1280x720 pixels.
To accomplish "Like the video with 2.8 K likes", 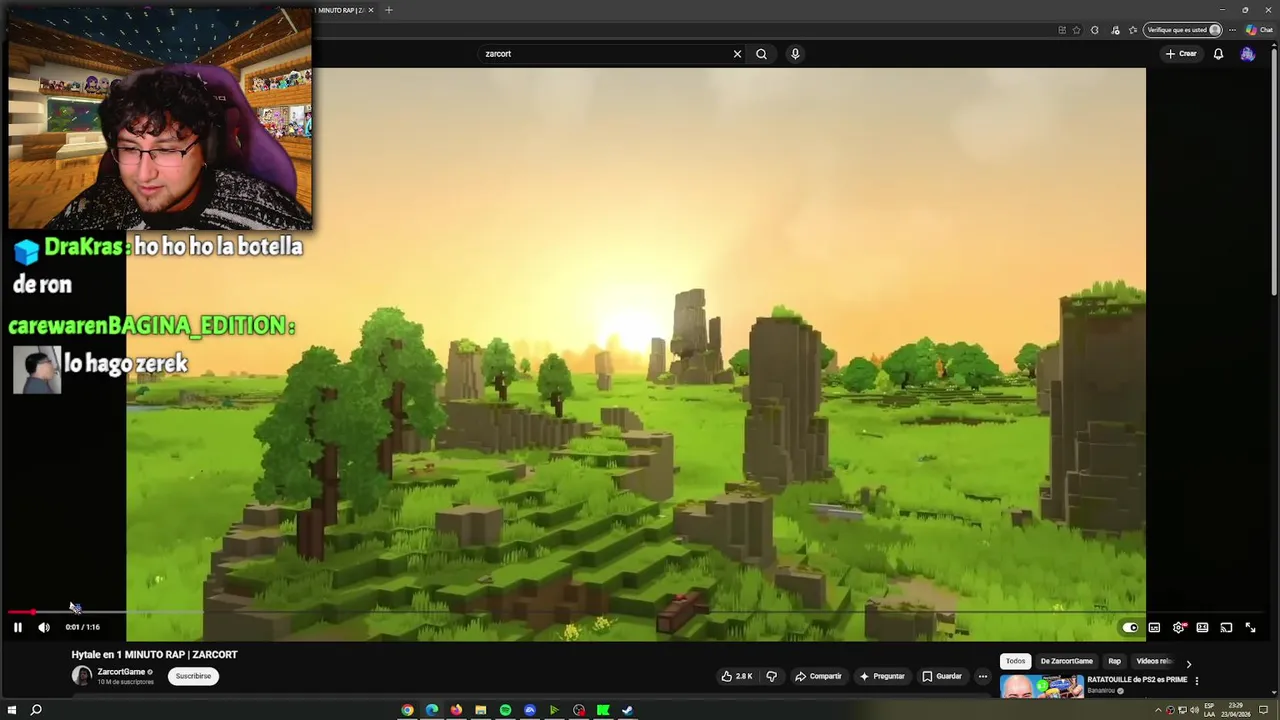I will [737, 676].
